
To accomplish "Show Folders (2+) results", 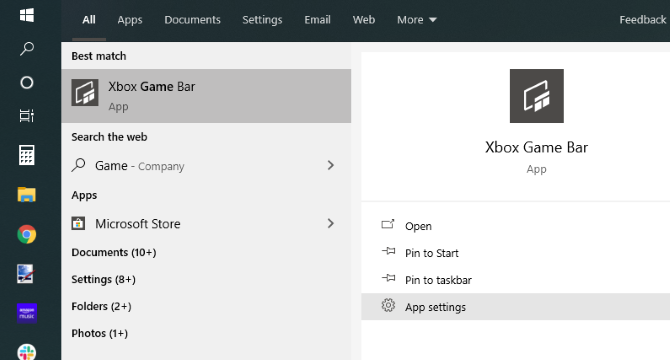I will pos(101,306).
